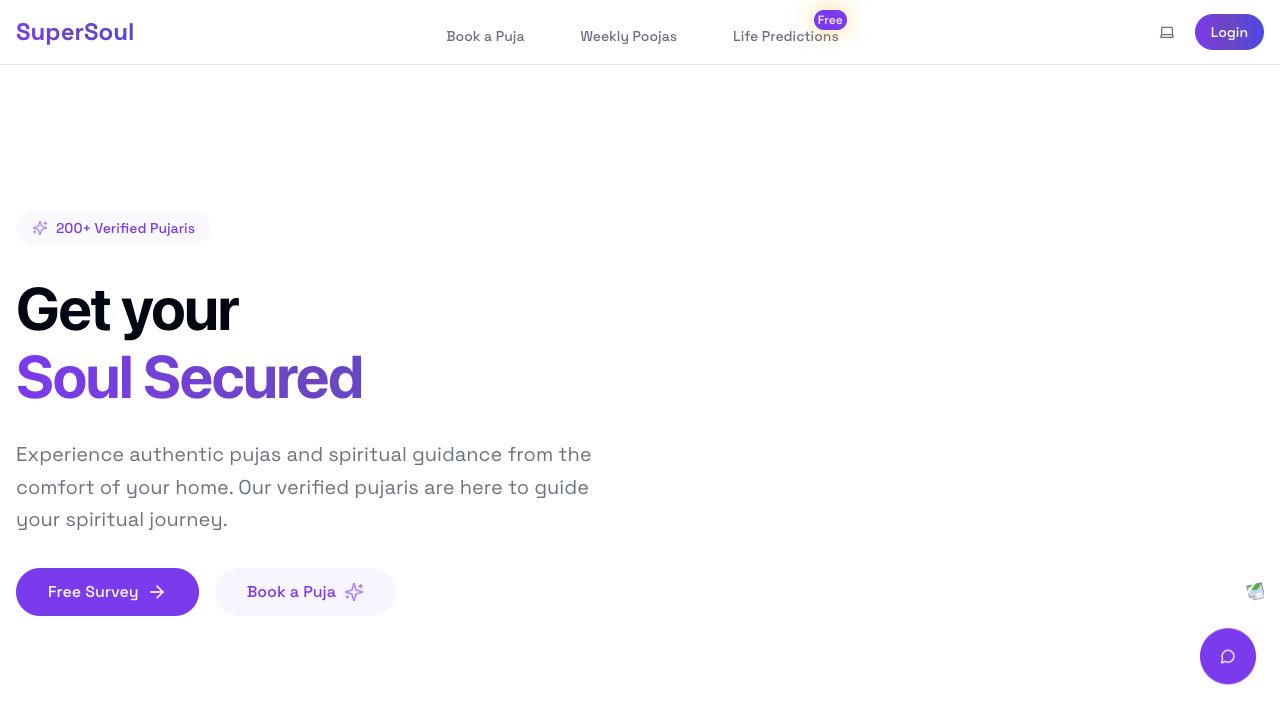Click the word 'Soul' in the purple heading
Viewport: 1280px width, 720px height.
coord(74,377)
